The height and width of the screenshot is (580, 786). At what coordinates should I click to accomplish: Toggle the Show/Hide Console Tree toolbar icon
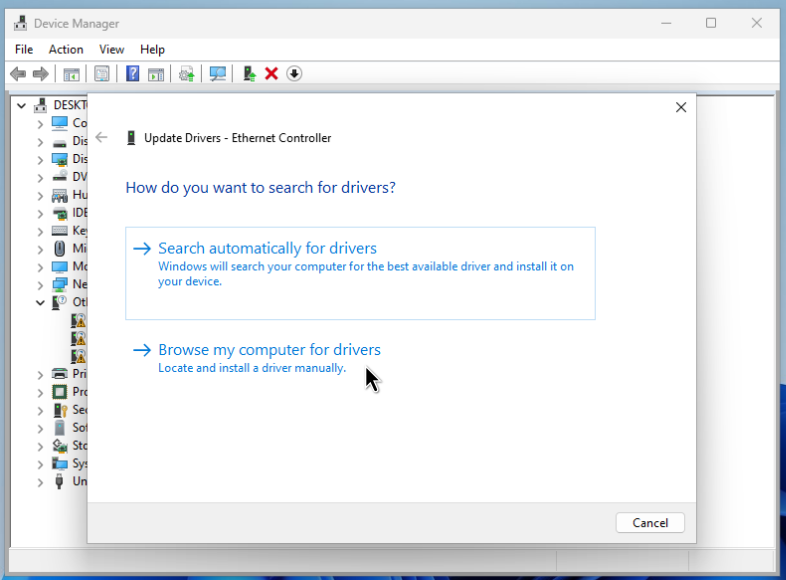point(72,74)
